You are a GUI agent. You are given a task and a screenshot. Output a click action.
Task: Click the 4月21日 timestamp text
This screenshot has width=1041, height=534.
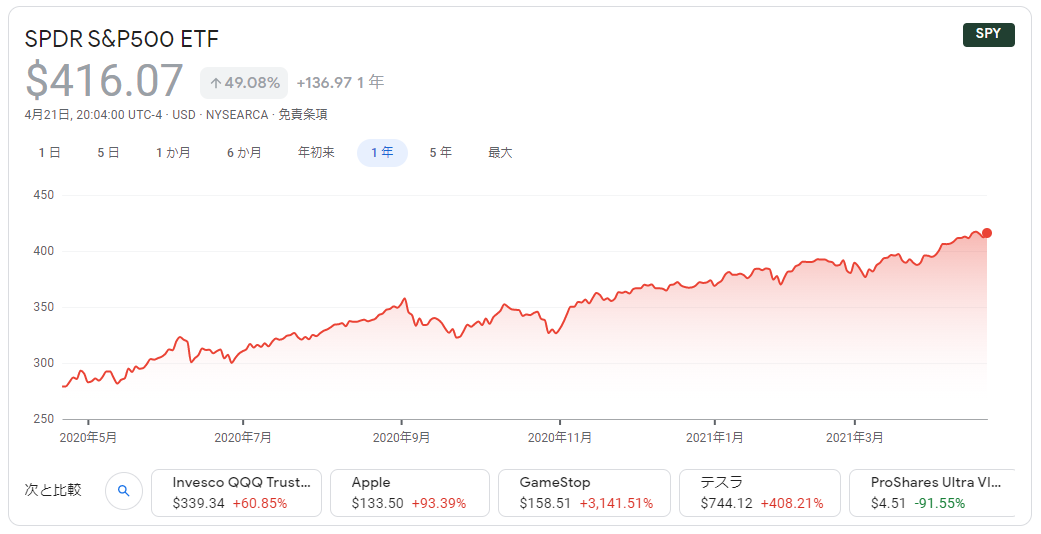(93, 114)
